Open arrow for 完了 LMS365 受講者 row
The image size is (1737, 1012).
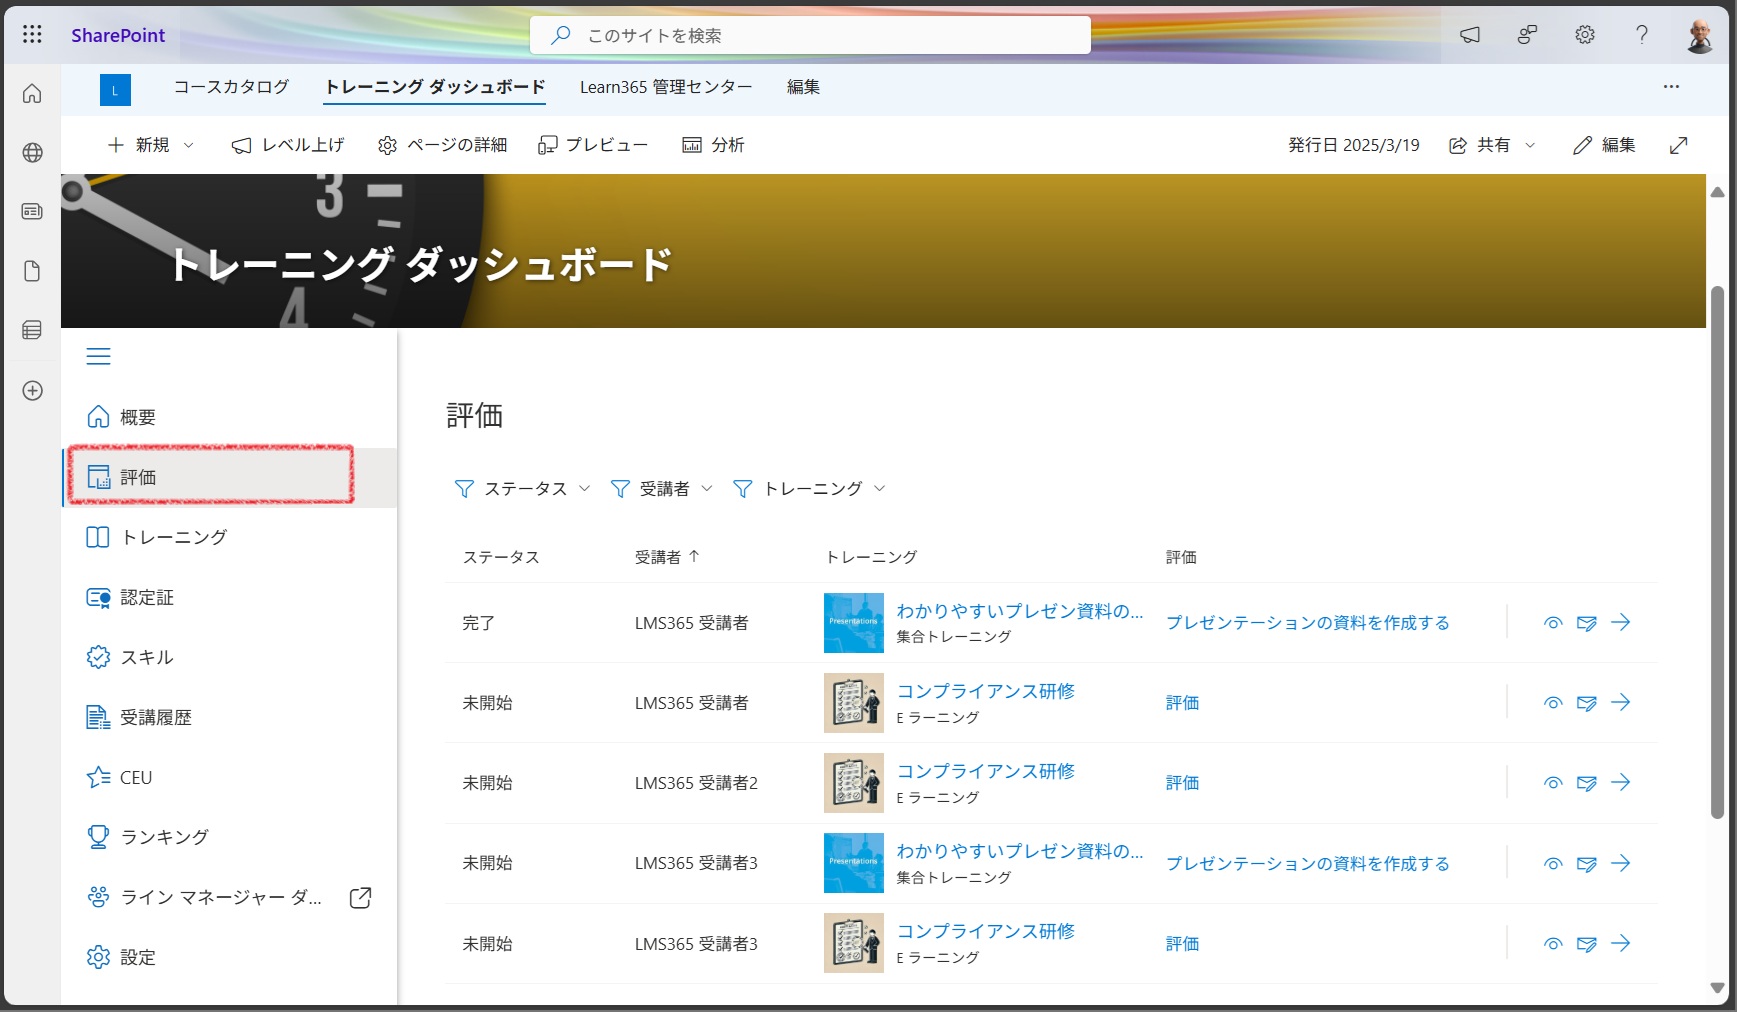[1621, 622]
